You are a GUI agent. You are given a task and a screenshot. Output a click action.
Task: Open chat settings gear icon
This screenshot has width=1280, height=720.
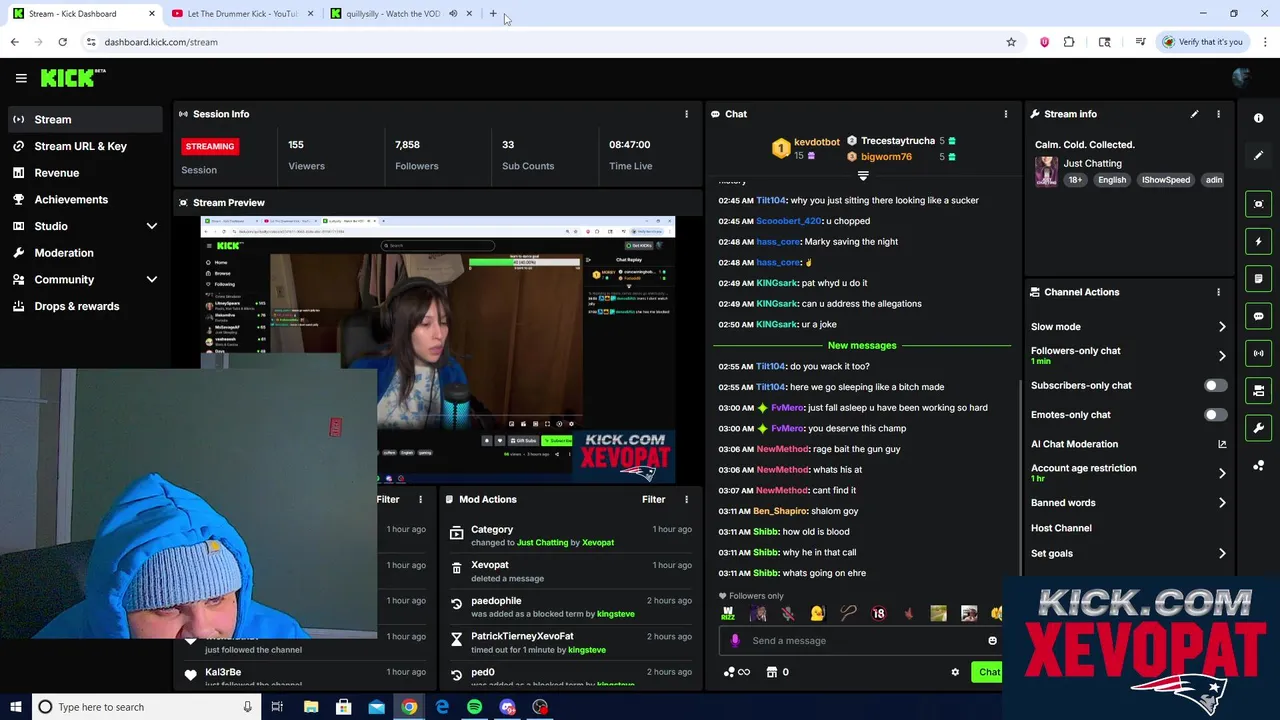point(955,672)
